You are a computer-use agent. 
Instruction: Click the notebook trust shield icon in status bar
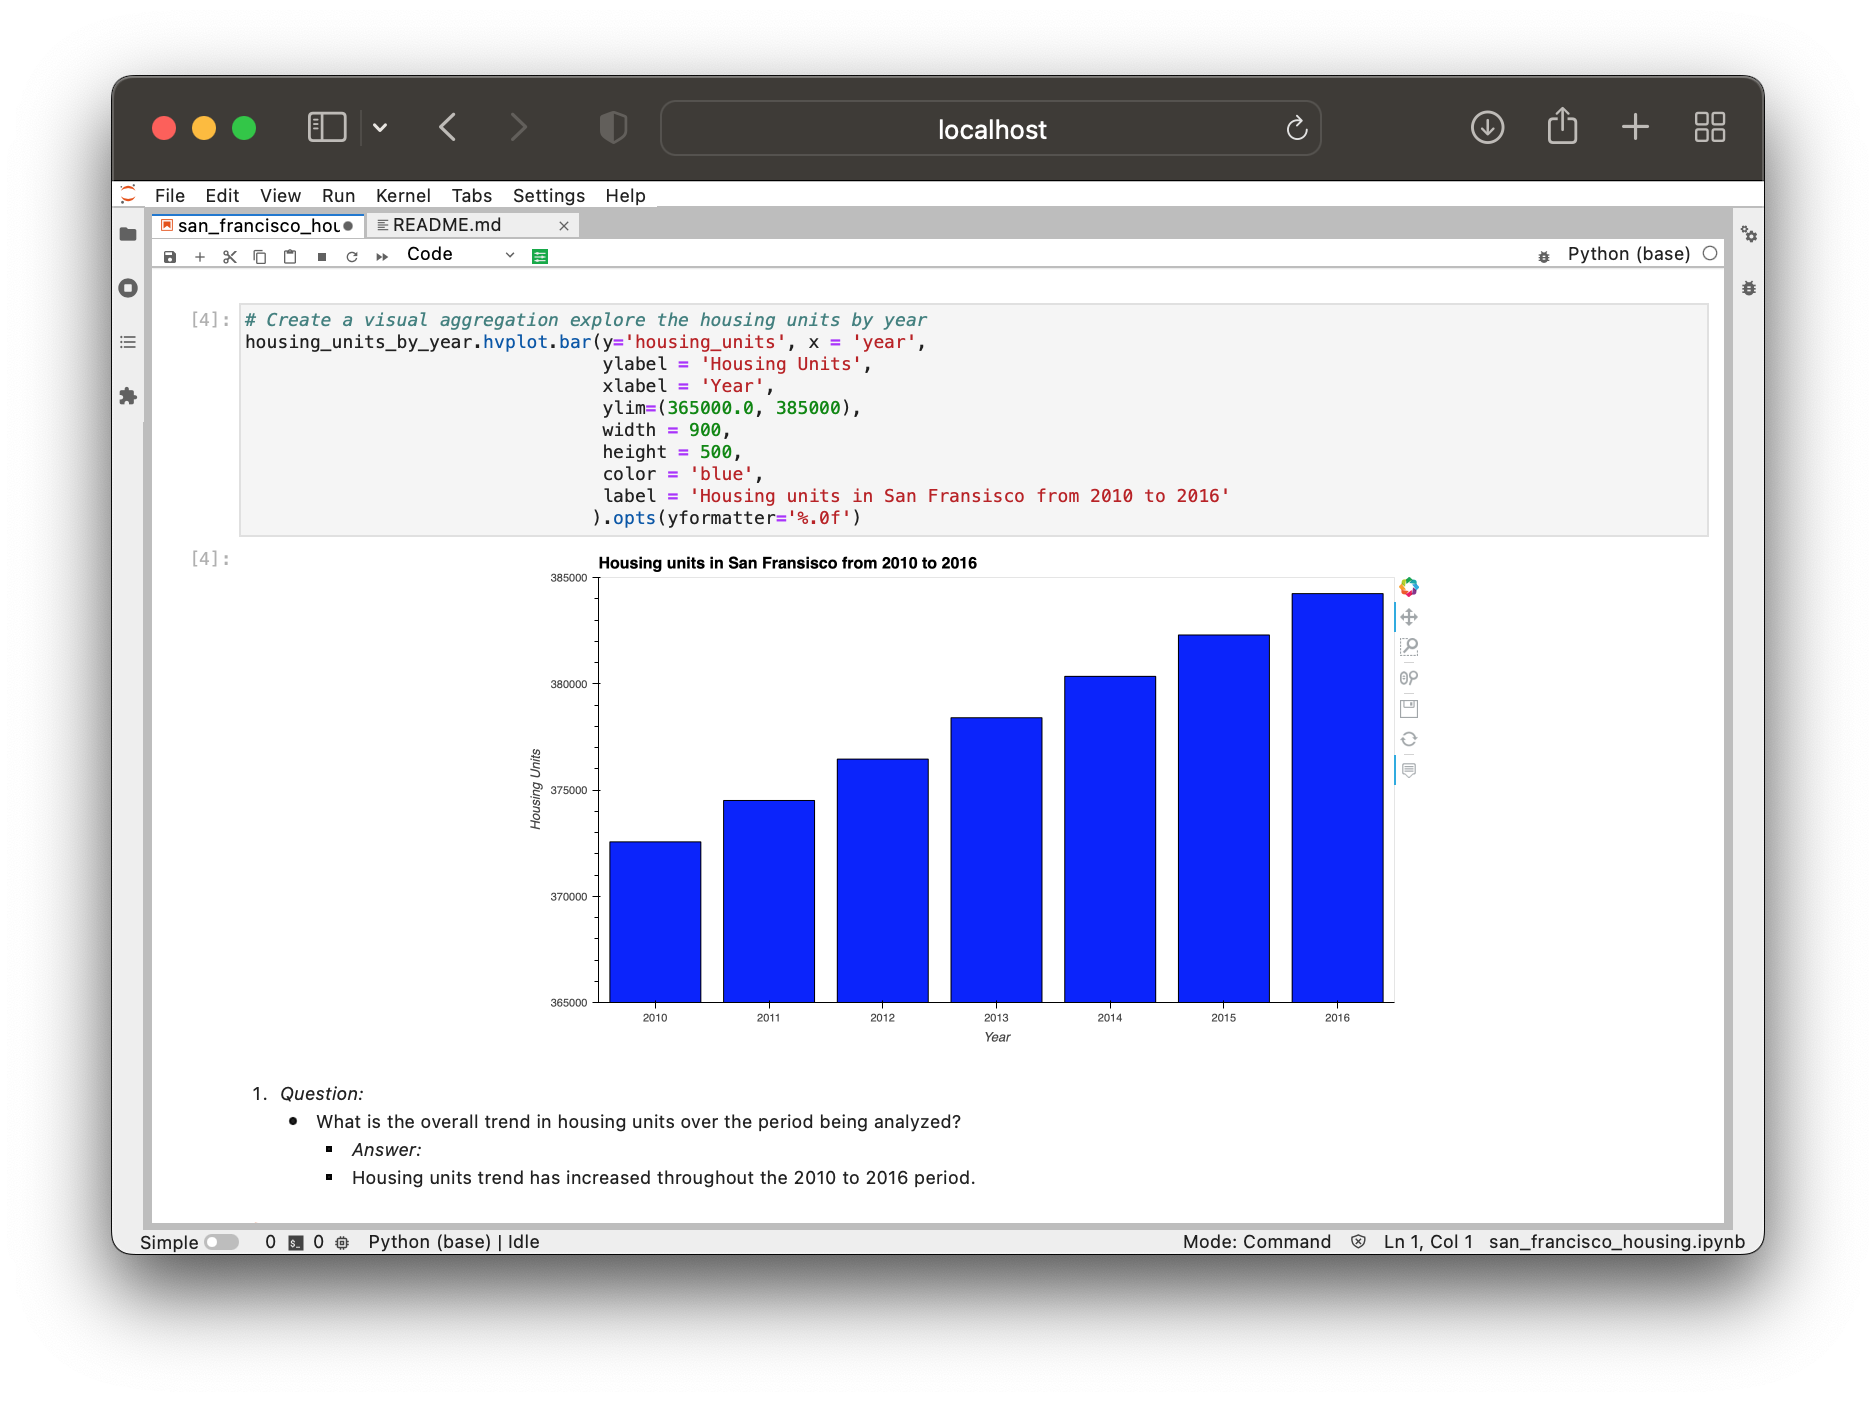1358,1242
